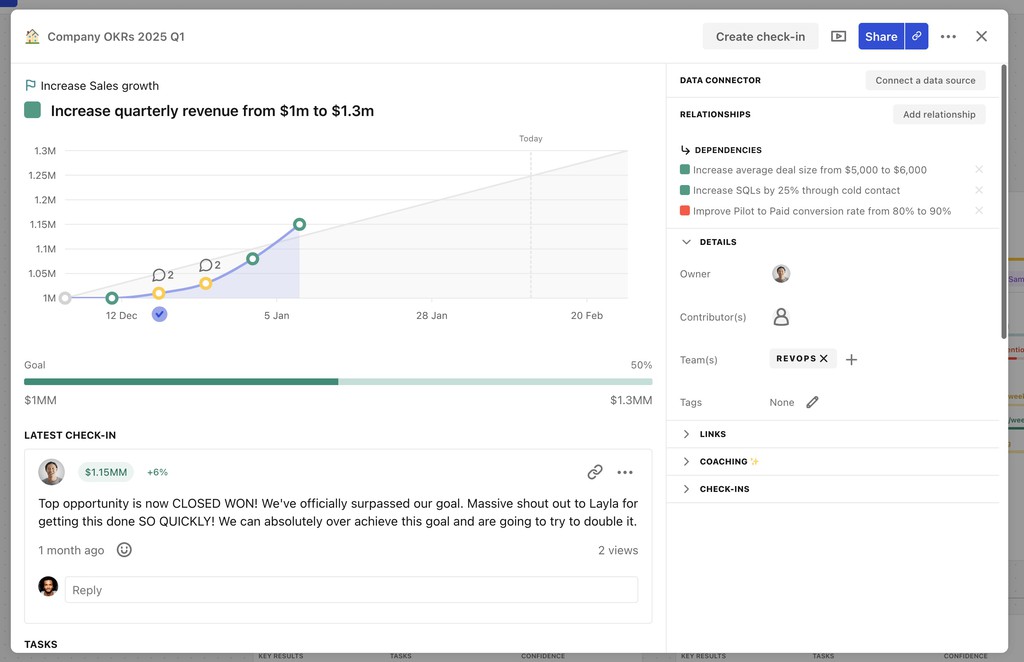Remove the Increase SQLs dependency
Screen dimensions: 1024x662
coord(979,190)
